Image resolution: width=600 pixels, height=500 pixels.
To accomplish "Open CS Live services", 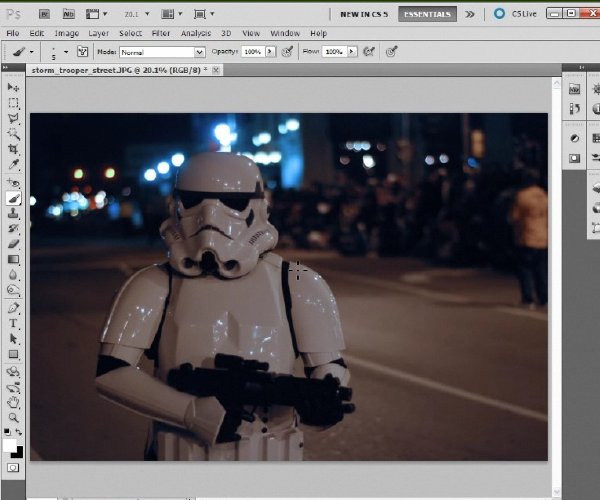I will 515,14.
